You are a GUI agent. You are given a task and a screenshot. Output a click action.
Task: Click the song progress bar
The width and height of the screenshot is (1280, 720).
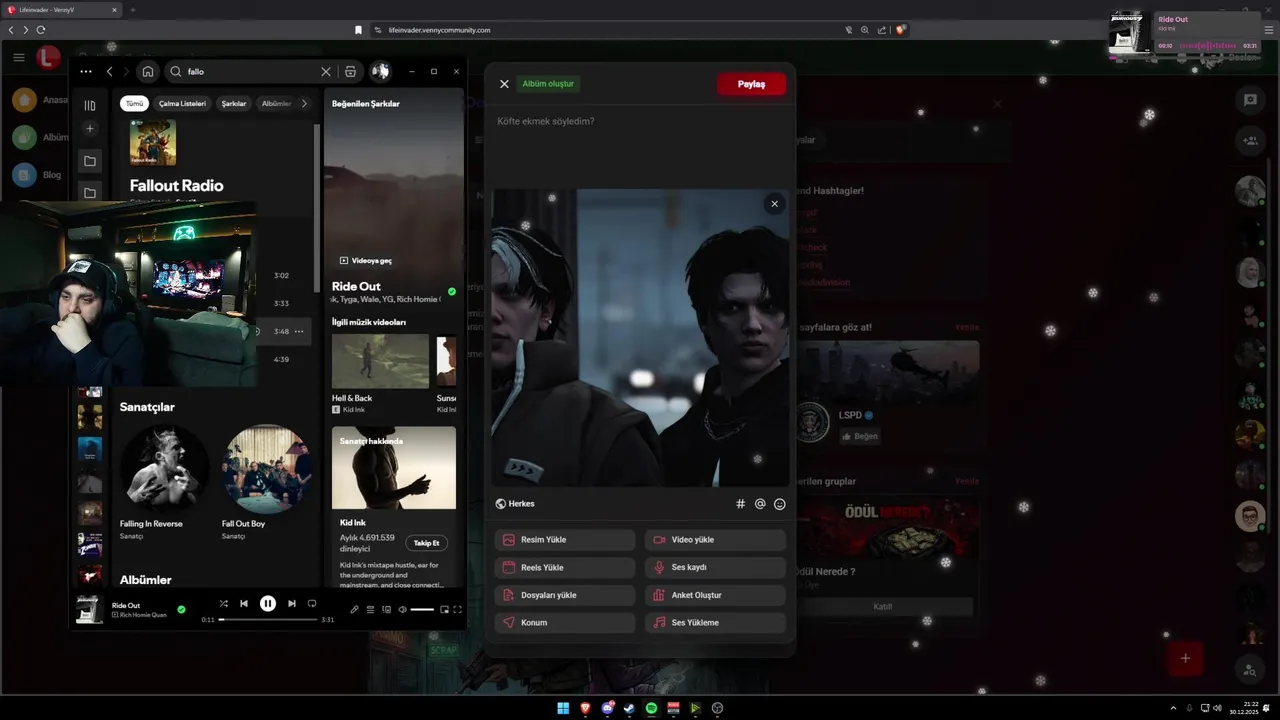point(268,620)
